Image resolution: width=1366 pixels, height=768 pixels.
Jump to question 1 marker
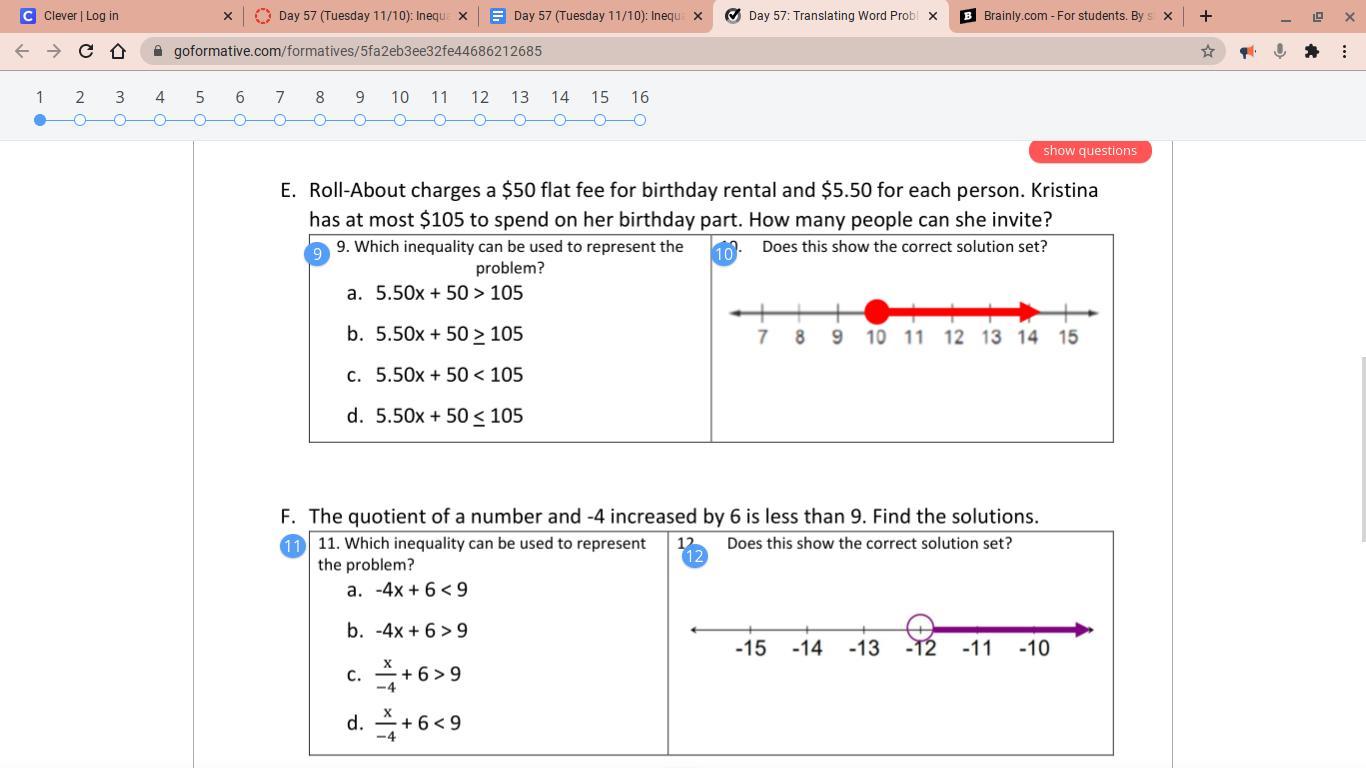tap(39, 120)
